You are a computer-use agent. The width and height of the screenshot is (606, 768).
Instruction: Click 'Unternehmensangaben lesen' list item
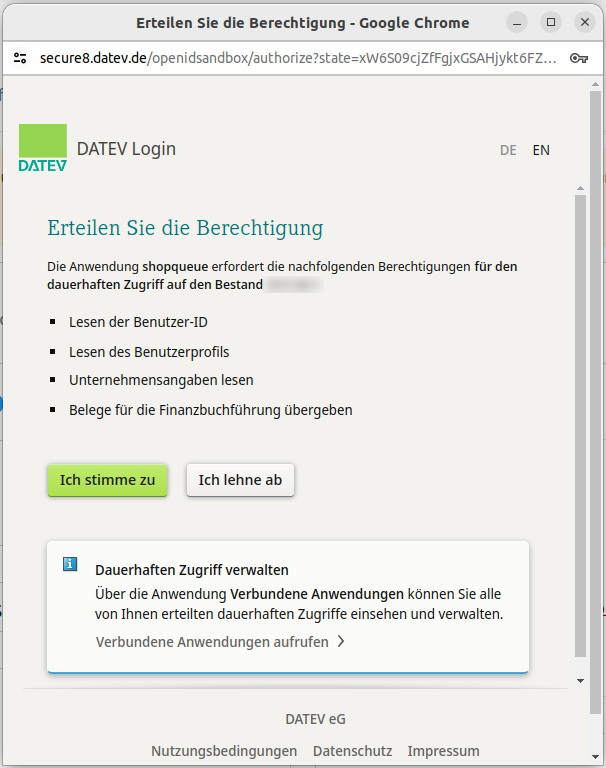[x=161, y=380]
